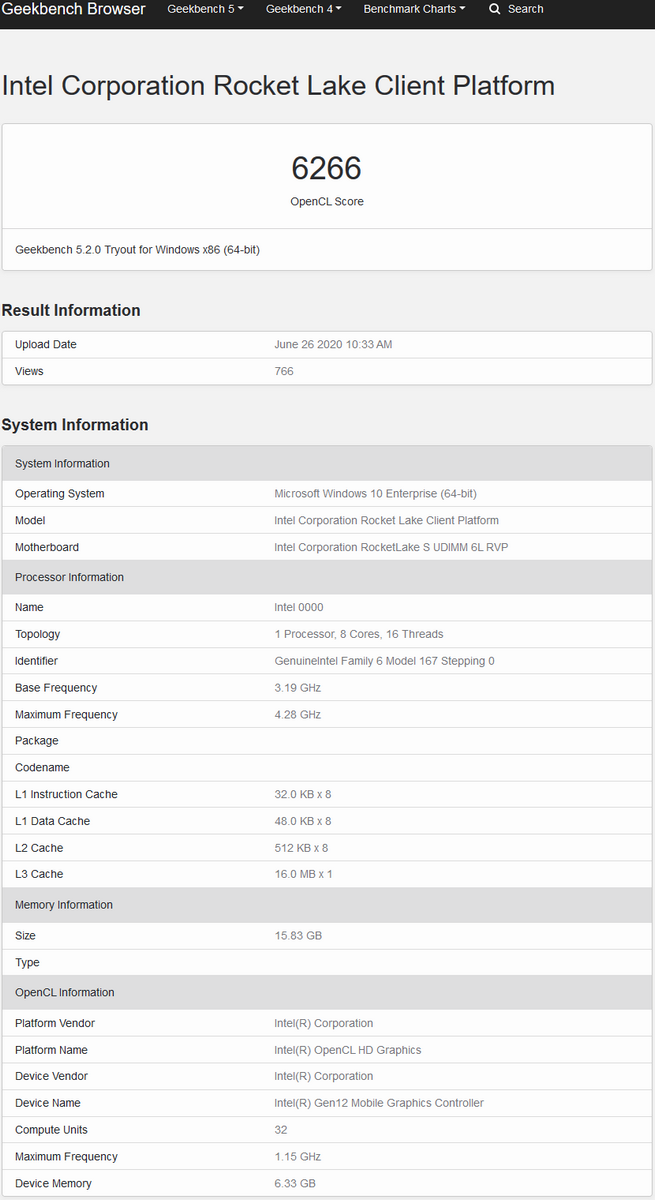Select the RocketLake S UDIMM 6L RVP motherboard
This screenshot has width=655, height=1200.
(x=392, y=548)
